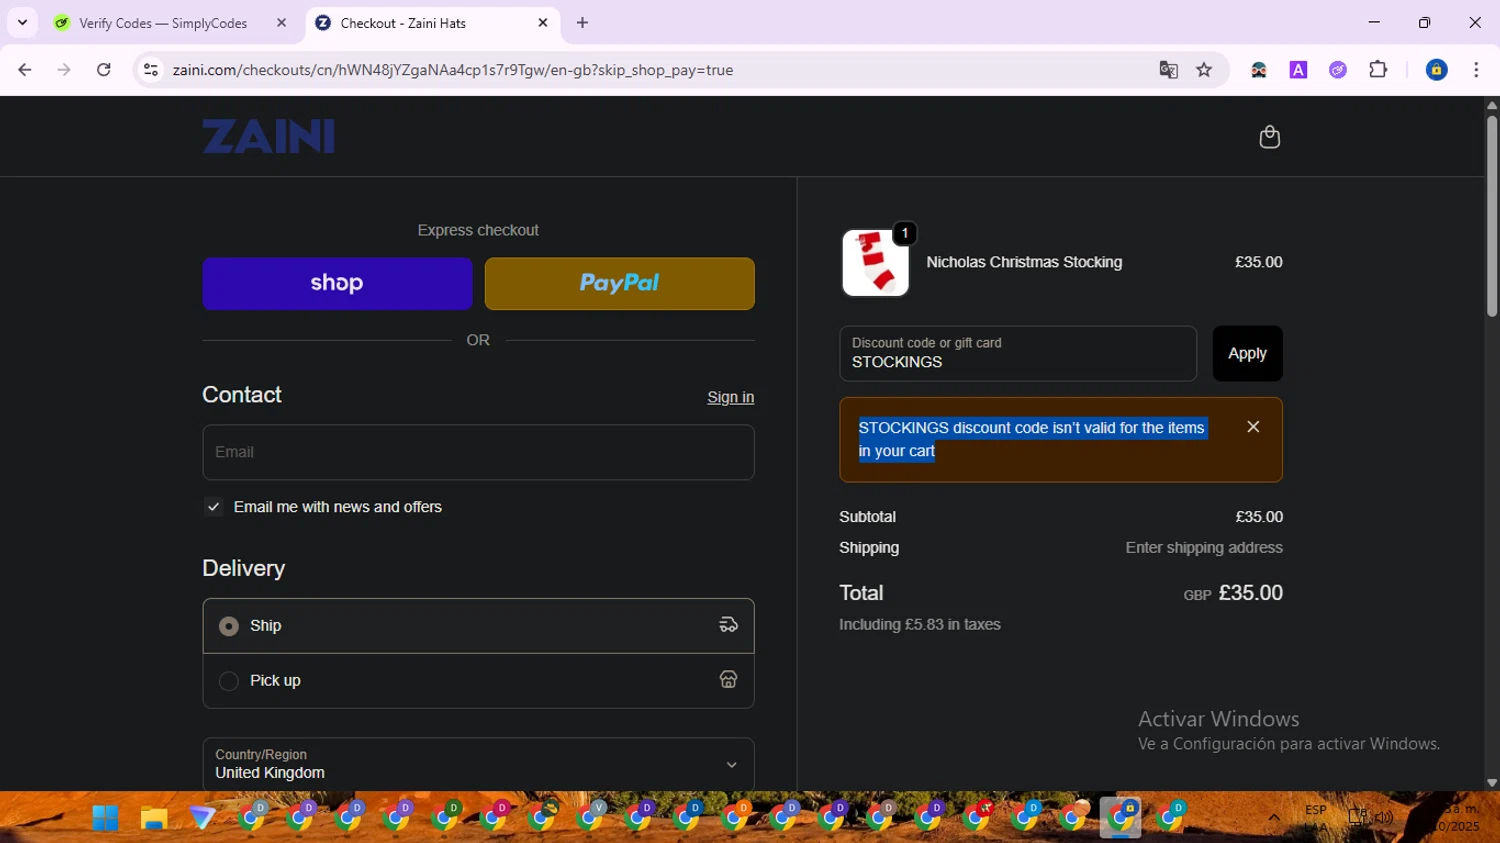Screen dimensions: 1500x843
Task: Click the Google Translate icon in address bar
Action: [1168, 70]
